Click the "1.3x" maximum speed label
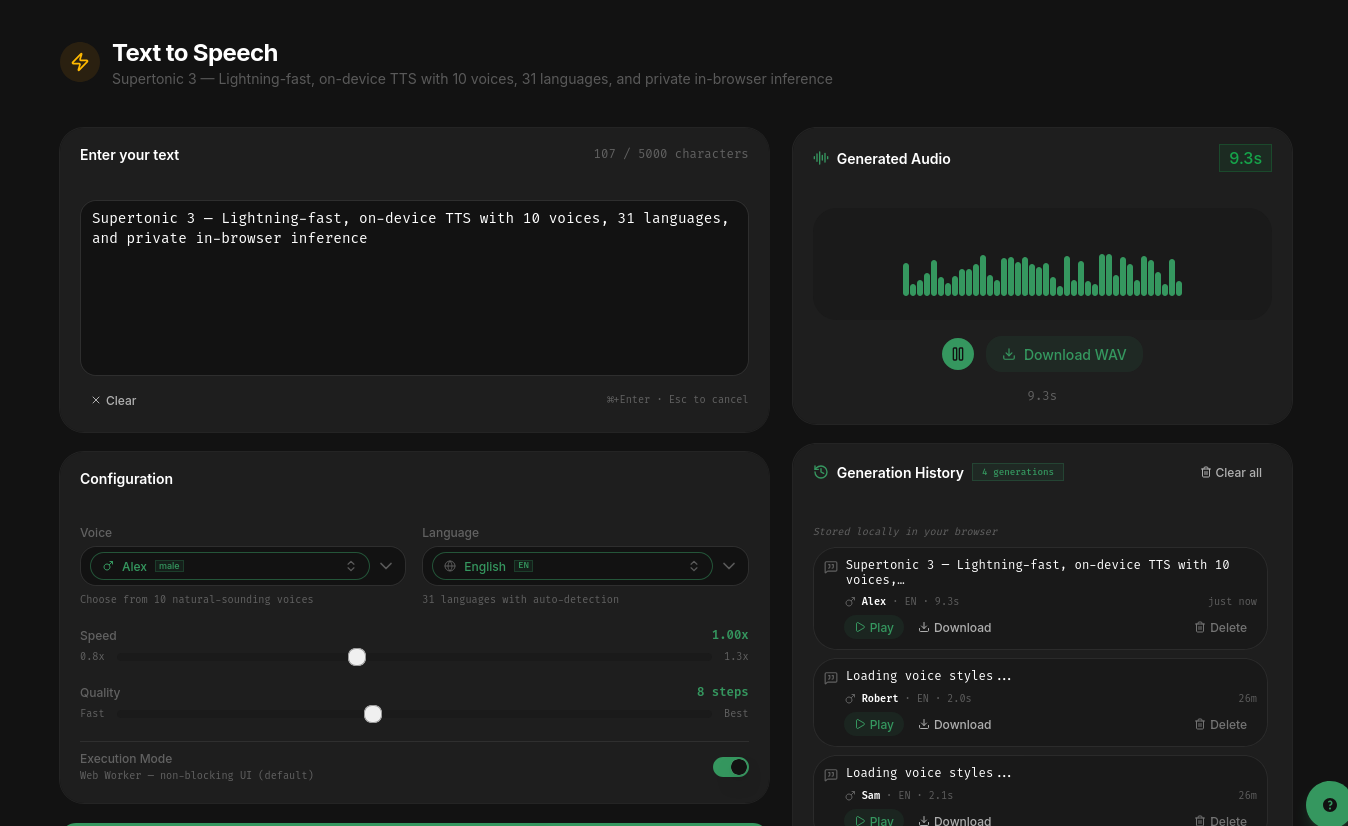The height and width of the screenshot is (826, 1348). click(736, 657)
